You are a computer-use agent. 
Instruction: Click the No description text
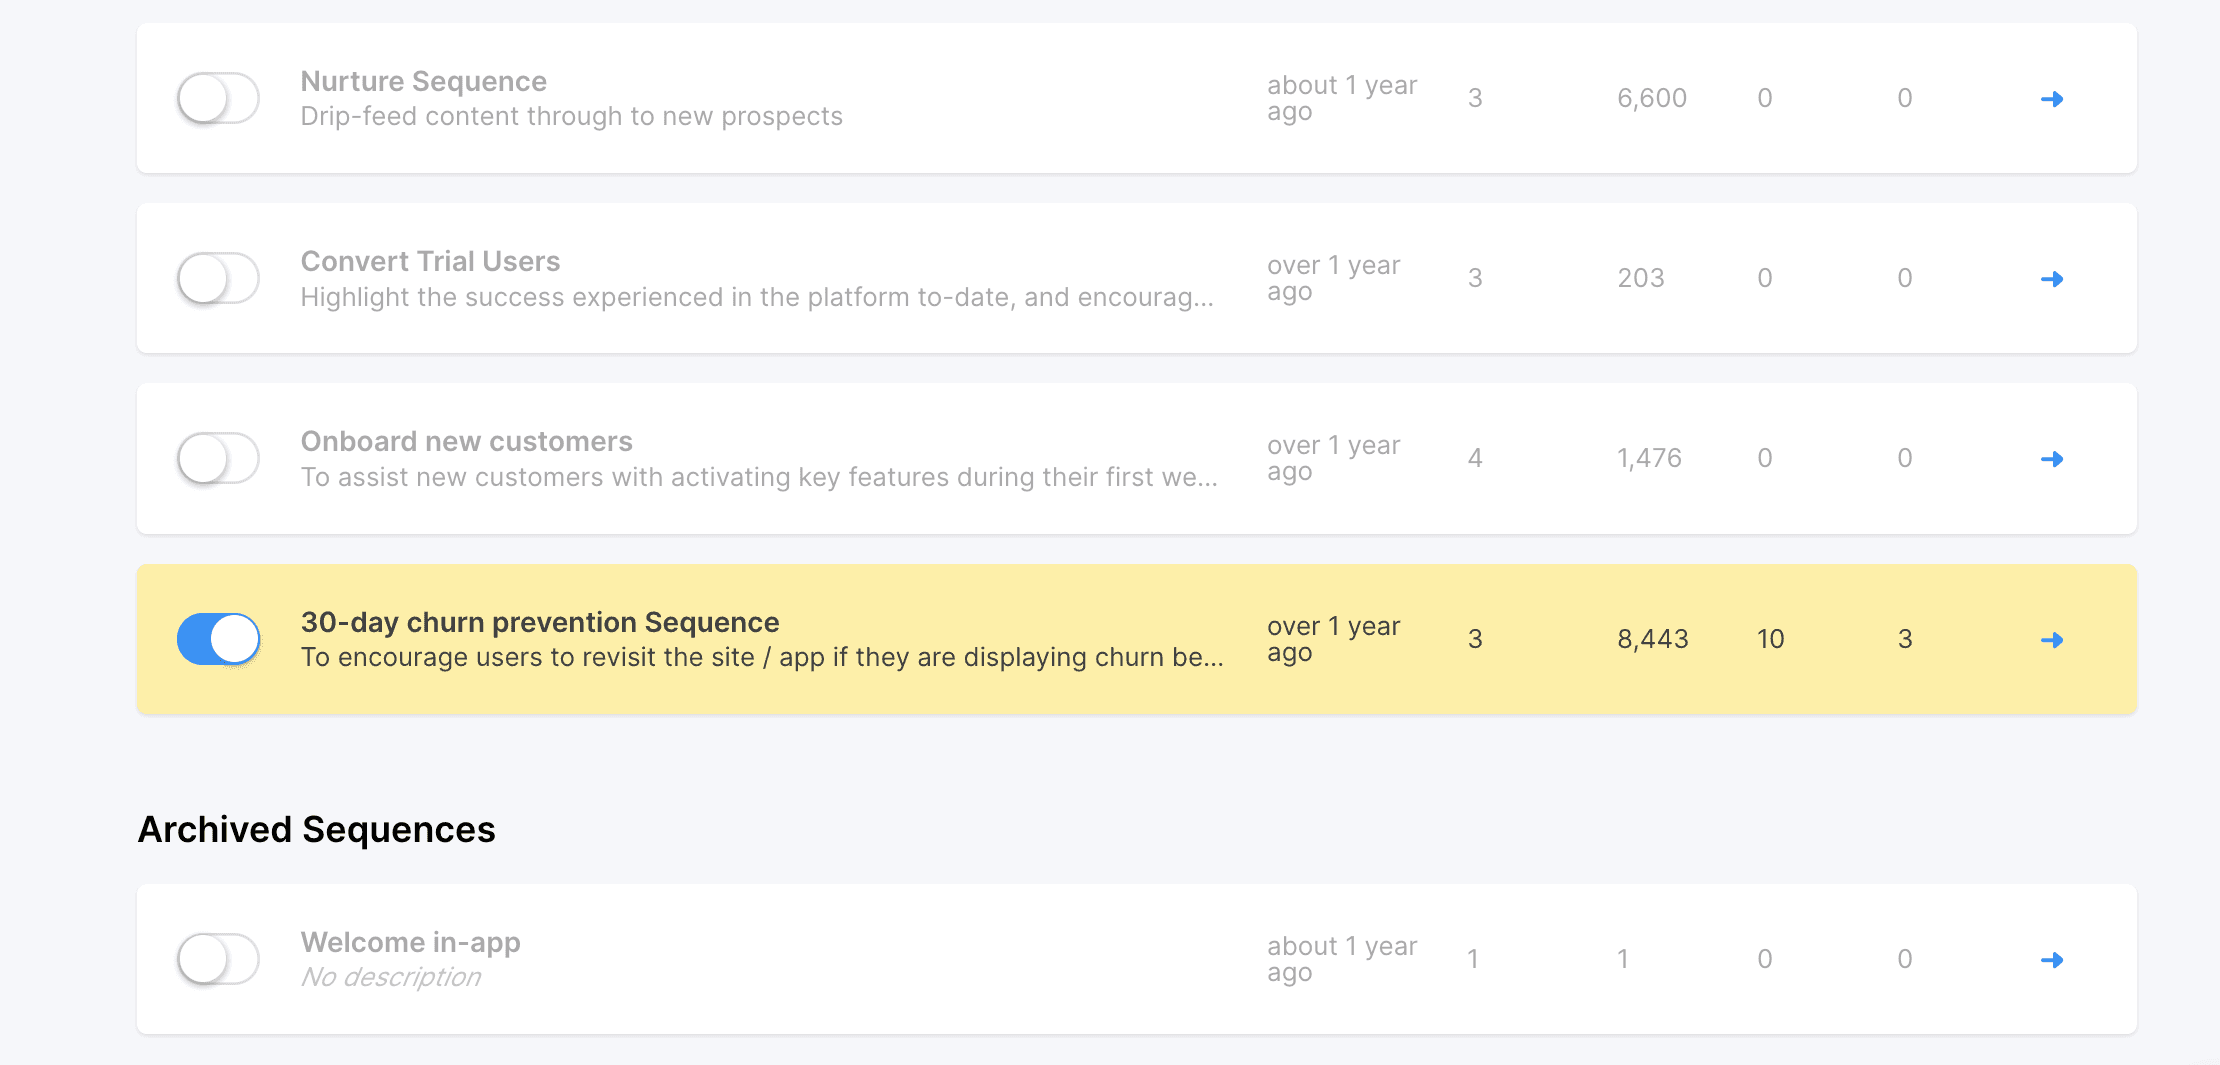coord(391,977)
